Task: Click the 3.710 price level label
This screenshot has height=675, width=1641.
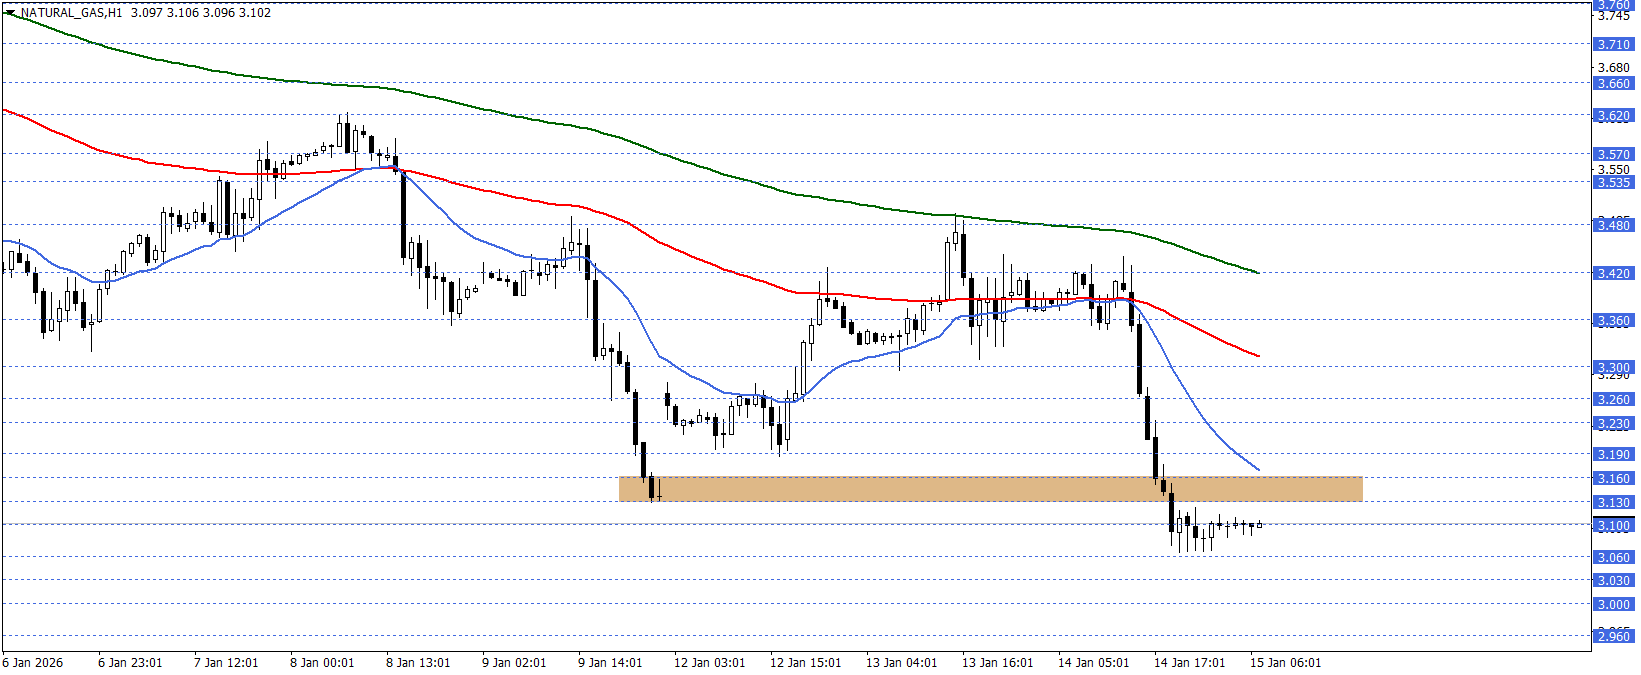Action: tap(1612, 44)
